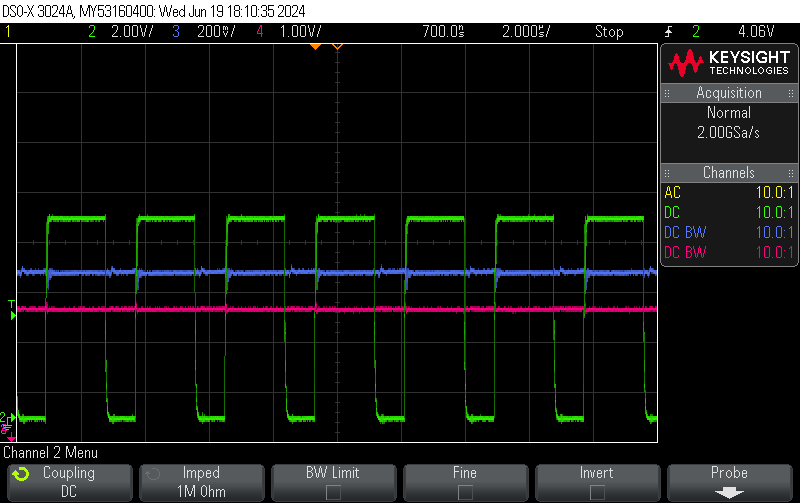800x503 pixels.
Task: Click the hollow orange time reference marker
Action: [337, 47]
